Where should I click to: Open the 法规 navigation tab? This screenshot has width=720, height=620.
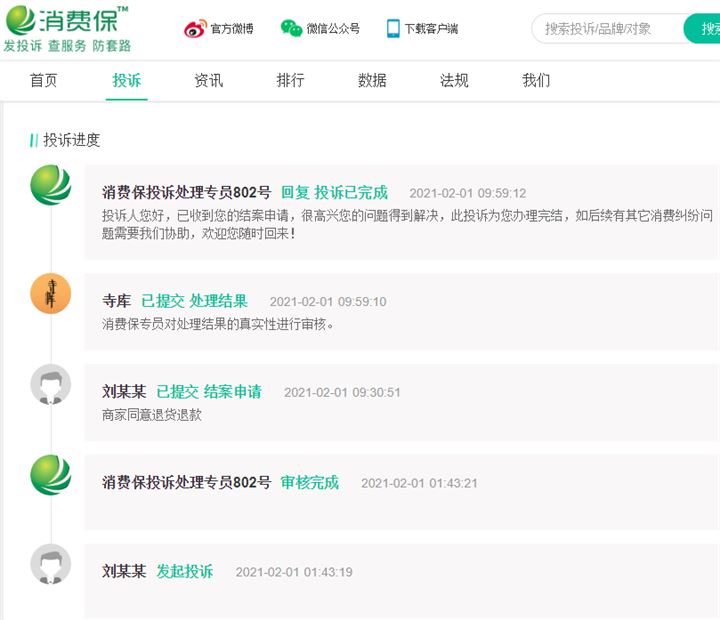pyautogui.click(x=454, y=80)
